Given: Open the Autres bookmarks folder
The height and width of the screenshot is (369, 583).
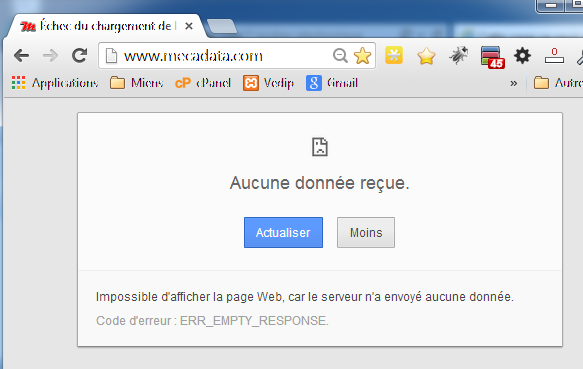Looking at the screenshot, I should coord(558,83).
